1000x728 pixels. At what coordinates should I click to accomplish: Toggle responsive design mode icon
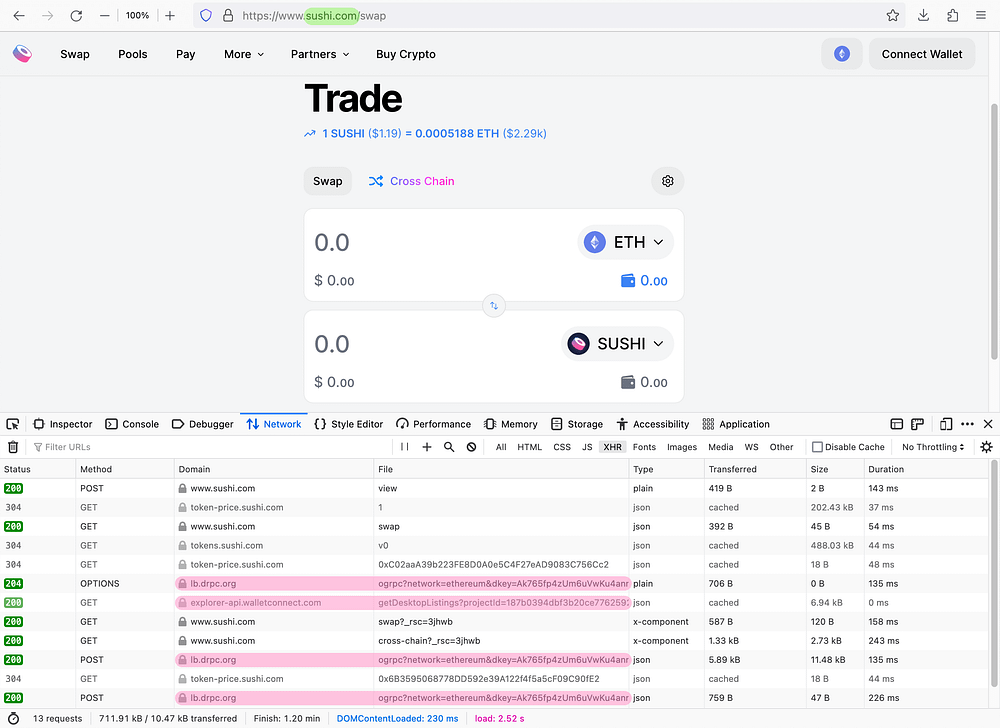946,424
